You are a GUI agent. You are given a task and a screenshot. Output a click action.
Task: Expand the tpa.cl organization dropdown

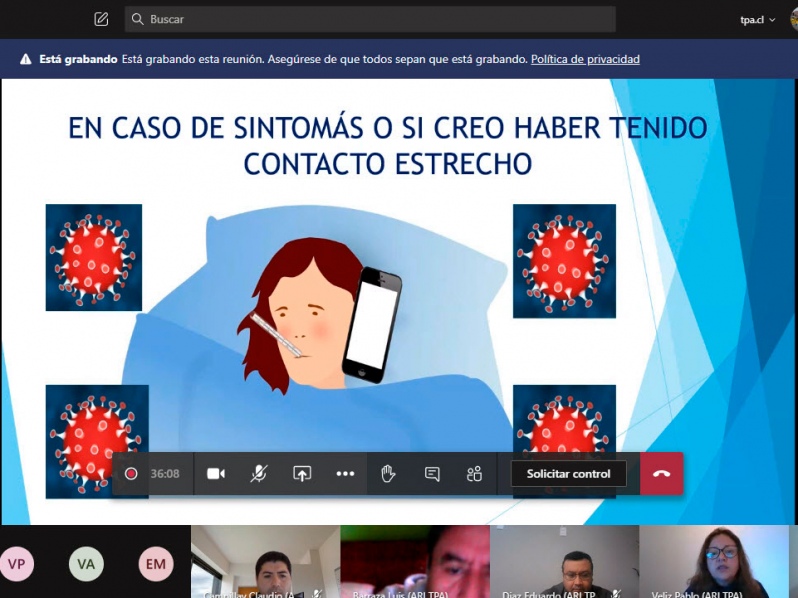coord(757,20)
